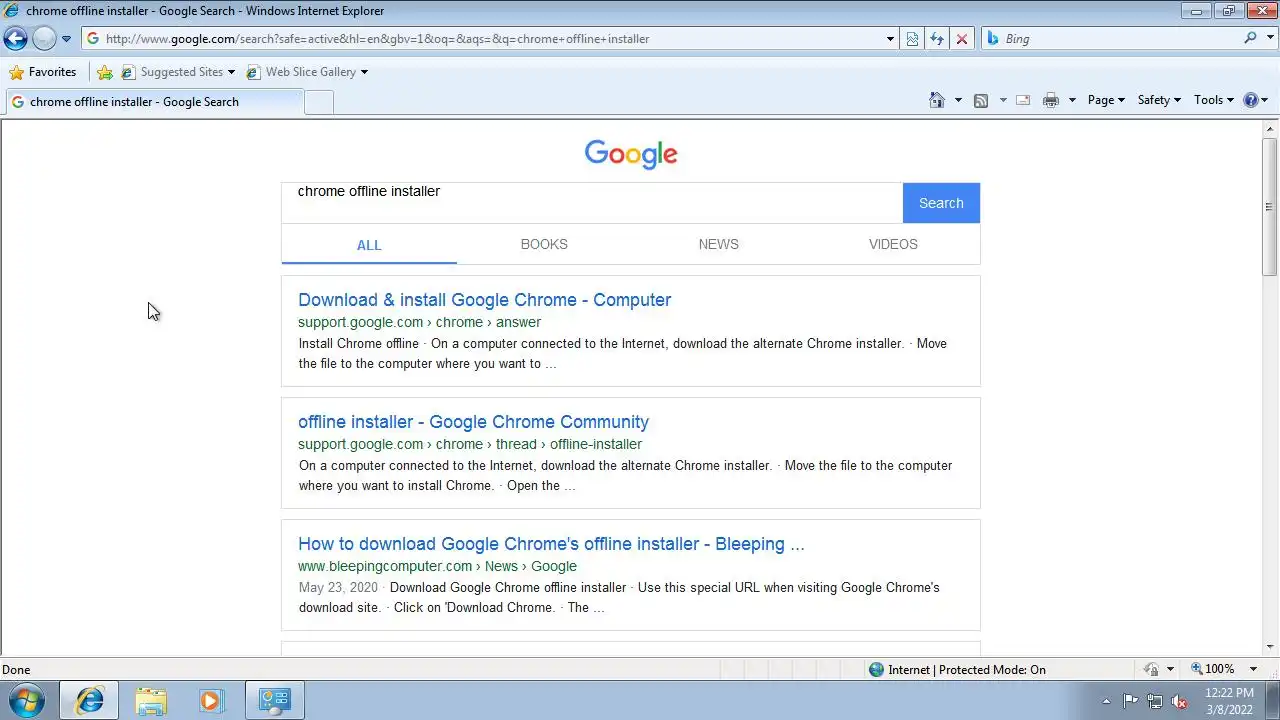1280x720 pixels.
Task: Select the ALL results tab
Action: [369, 245]
